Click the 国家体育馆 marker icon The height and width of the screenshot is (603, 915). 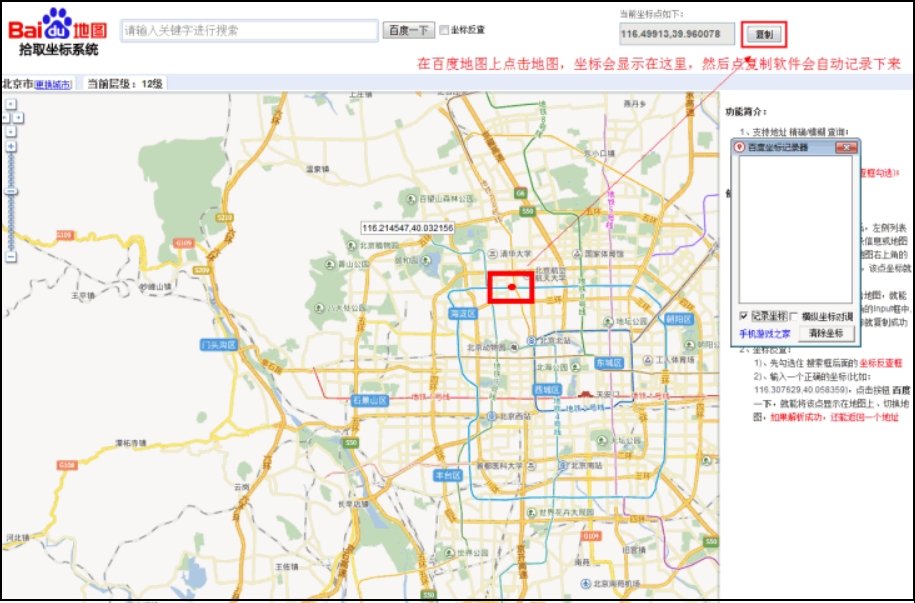[x=577, y=253]
